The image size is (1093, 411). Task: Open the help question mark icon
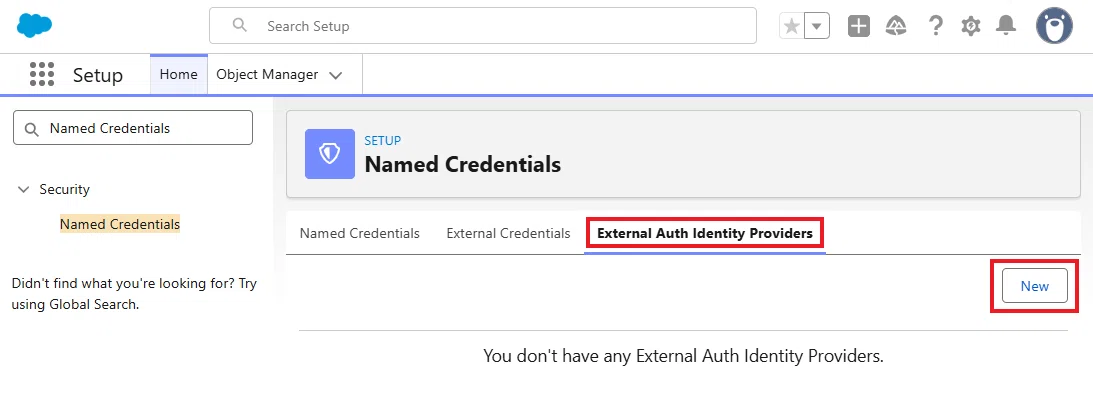pos(935,26)
